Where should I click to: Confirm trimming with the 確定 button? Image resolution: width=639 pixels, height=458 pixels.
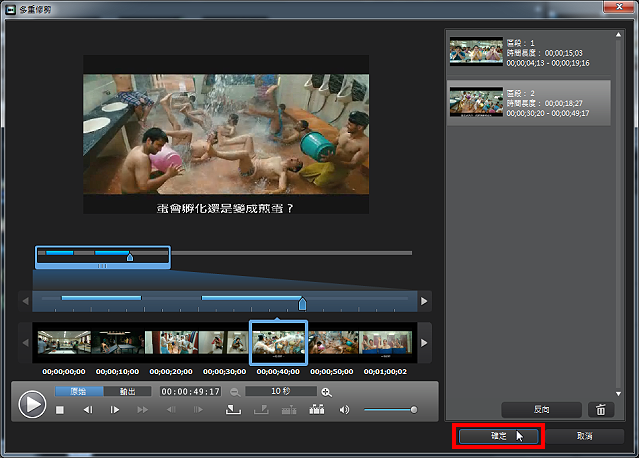(499, 436)
